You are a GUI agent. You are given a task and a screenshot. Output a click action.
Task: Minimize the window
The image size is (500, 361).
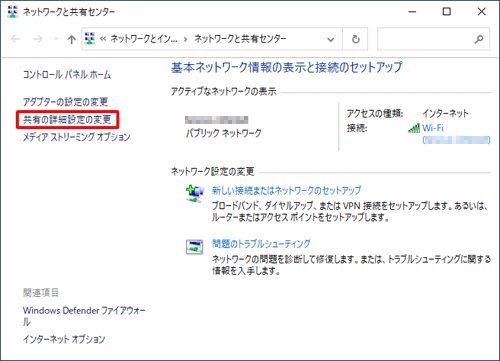point(412,12)
